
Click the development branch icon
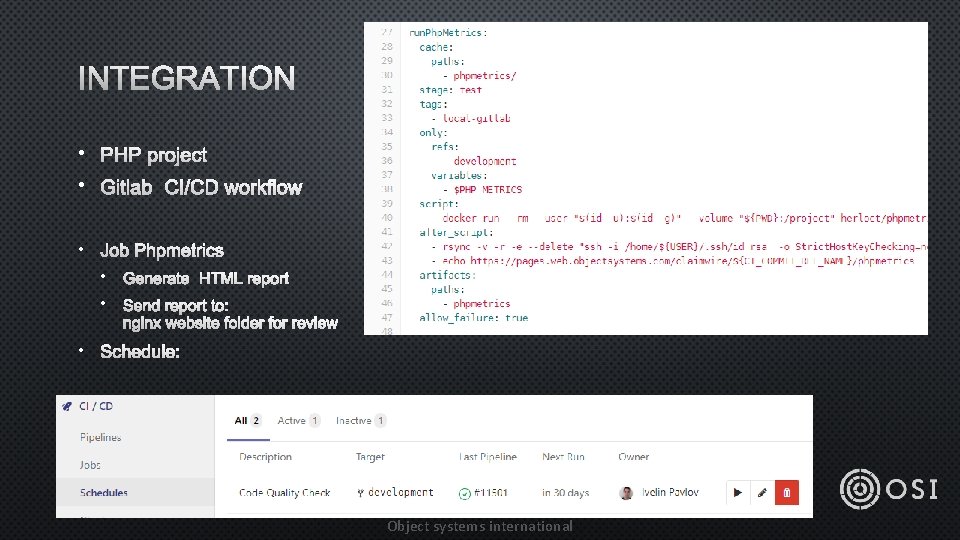(360, 493)
